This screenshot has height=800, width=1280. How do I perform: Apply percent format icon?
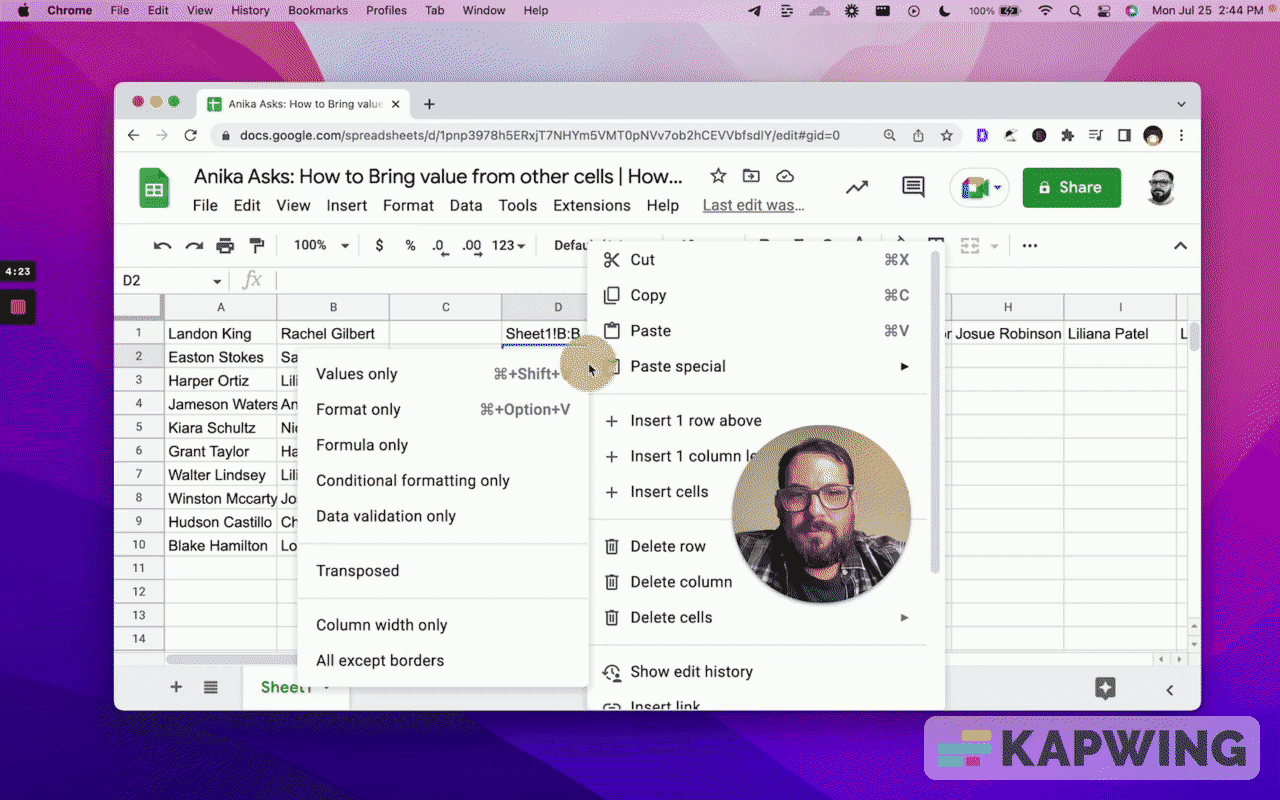coord(410,245)
